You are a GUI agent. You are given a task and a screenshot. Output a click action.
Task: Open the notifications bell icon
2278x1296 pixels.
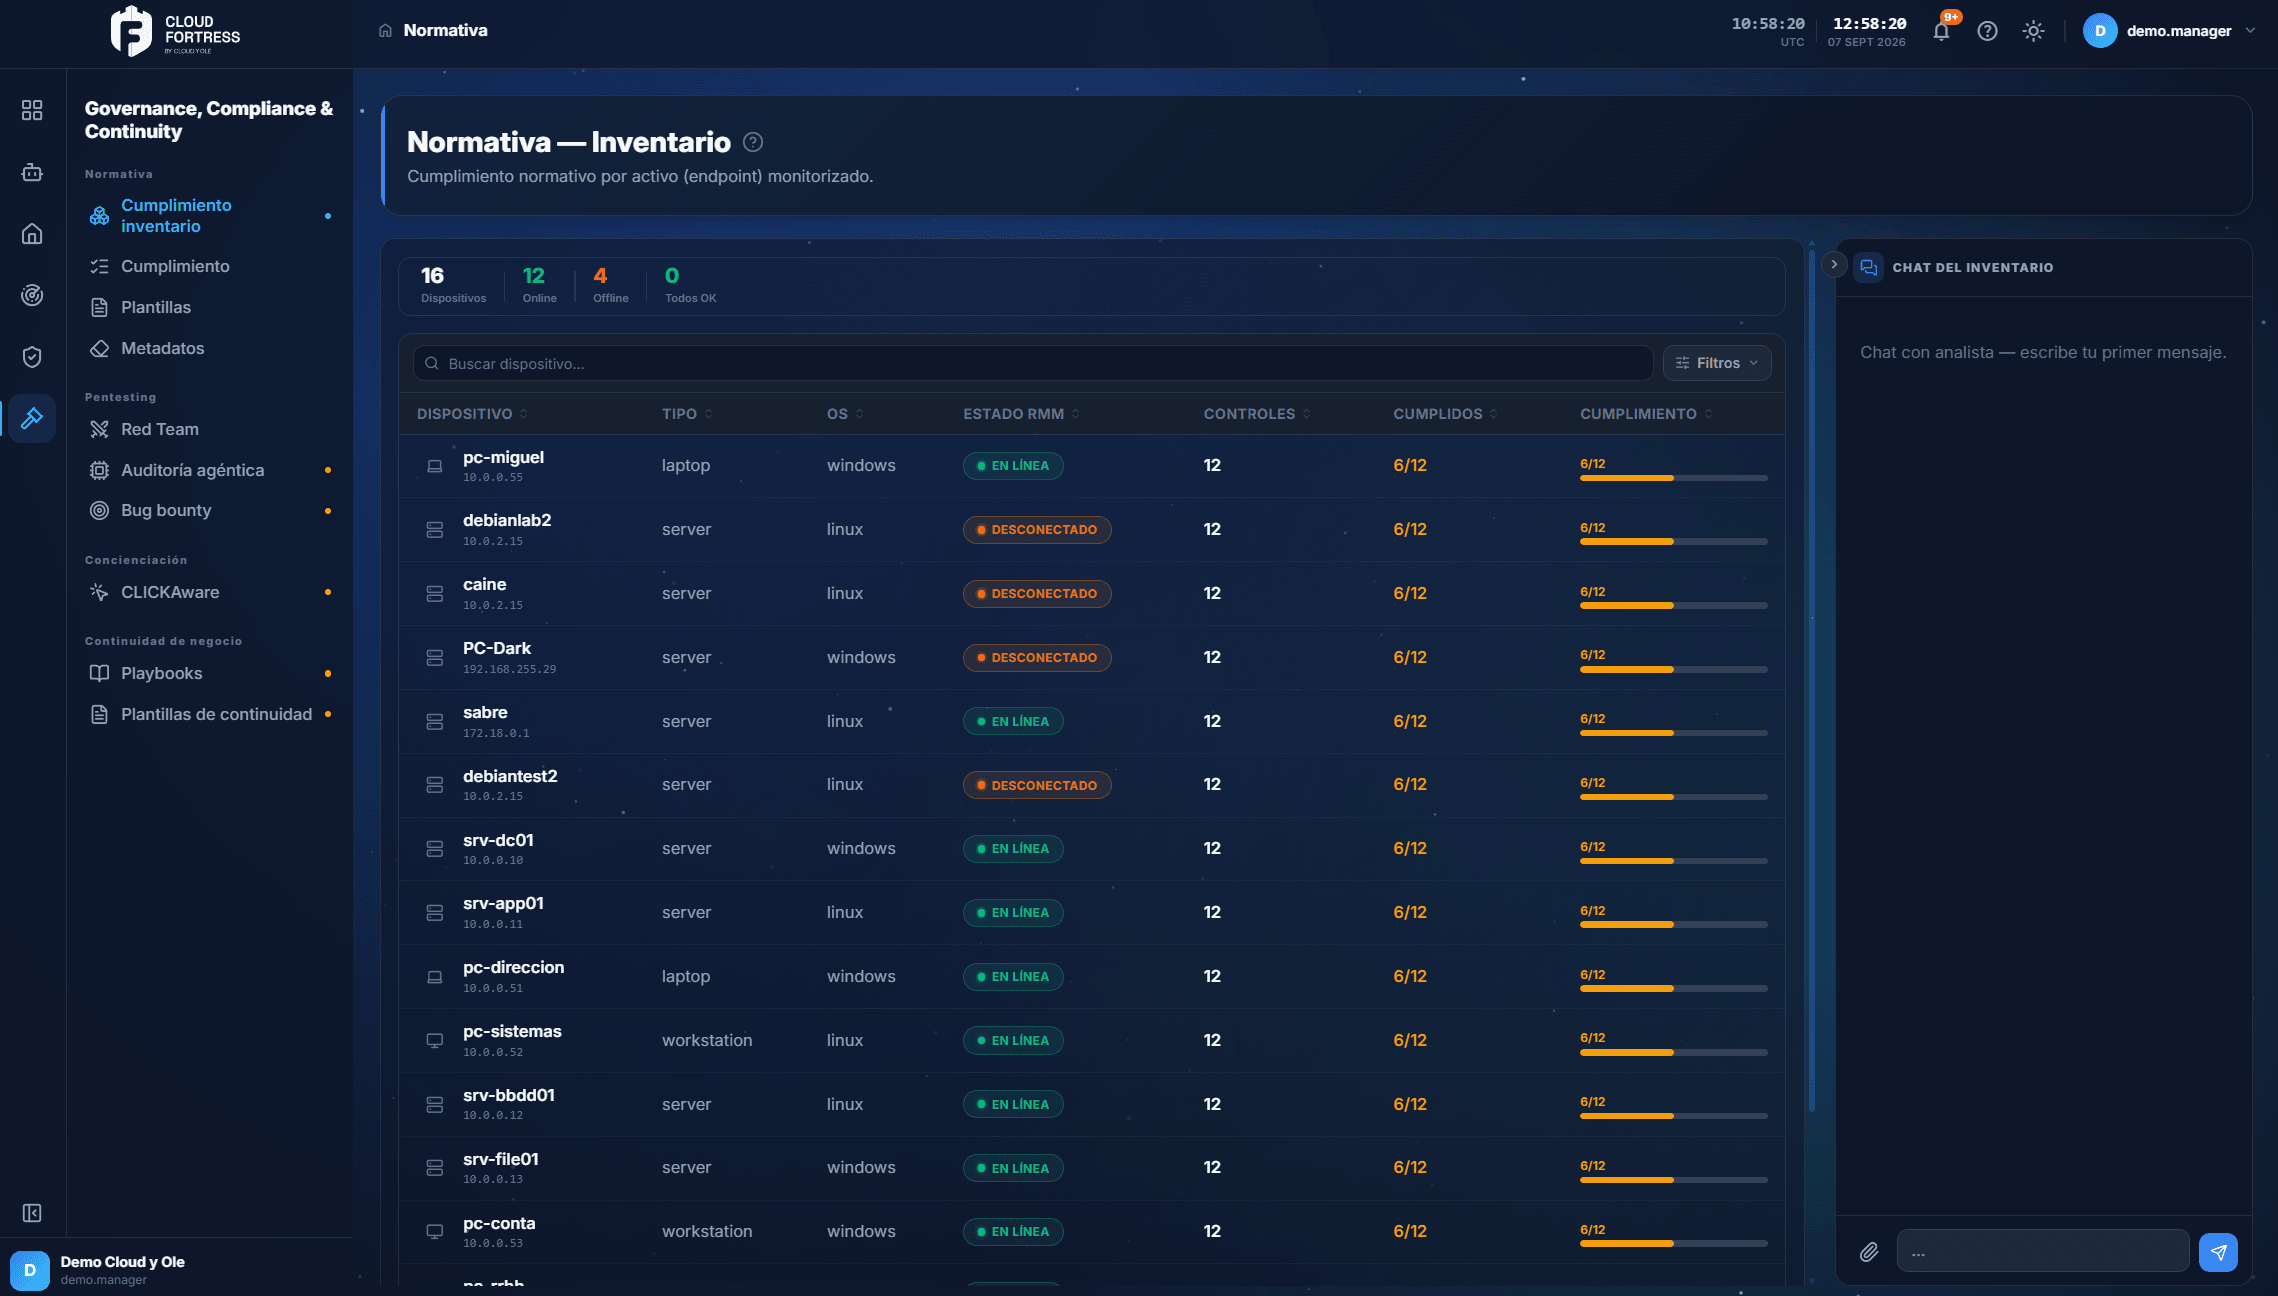[x=1941, y=31]
